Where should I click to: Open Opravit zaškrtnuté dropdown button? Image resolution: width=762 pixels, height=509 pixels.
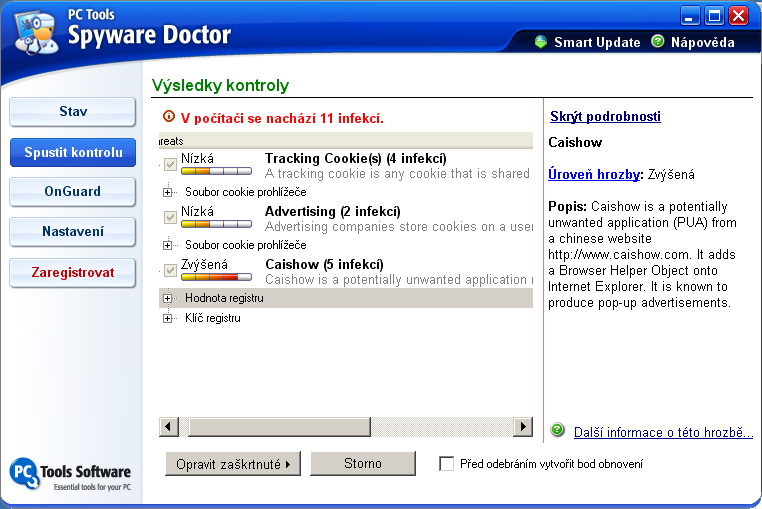click(233, 464)
